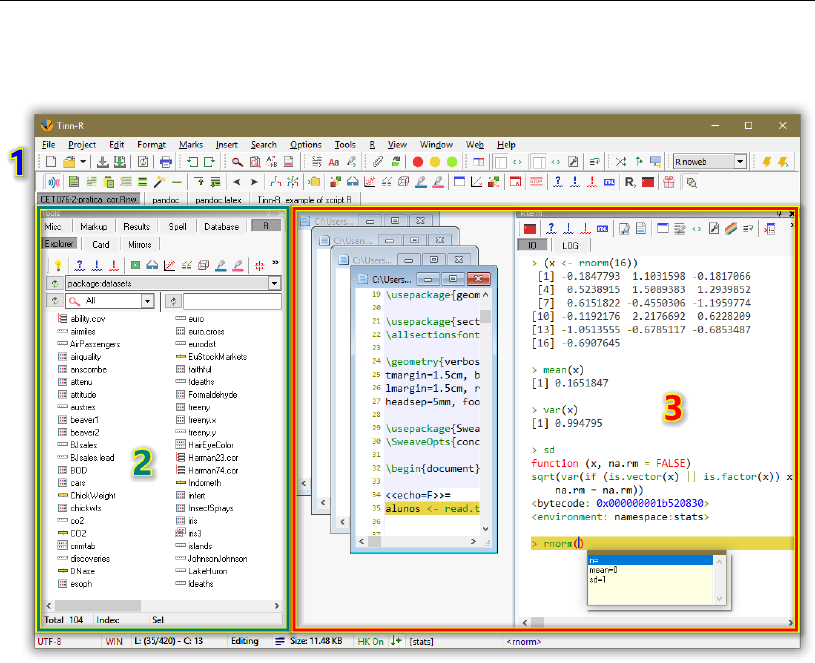815x663 pixels.
Task: Choose 'mean=0' in the autocomplete popup
Action: pos(604,569)
